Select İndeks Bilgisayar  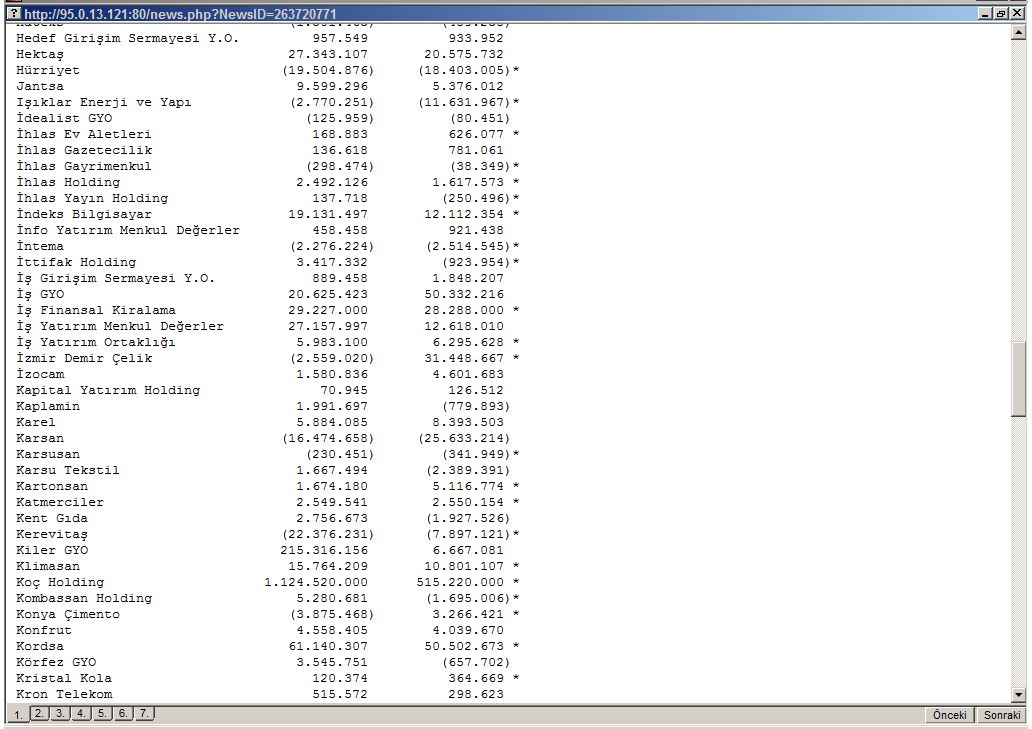point(84,214)
